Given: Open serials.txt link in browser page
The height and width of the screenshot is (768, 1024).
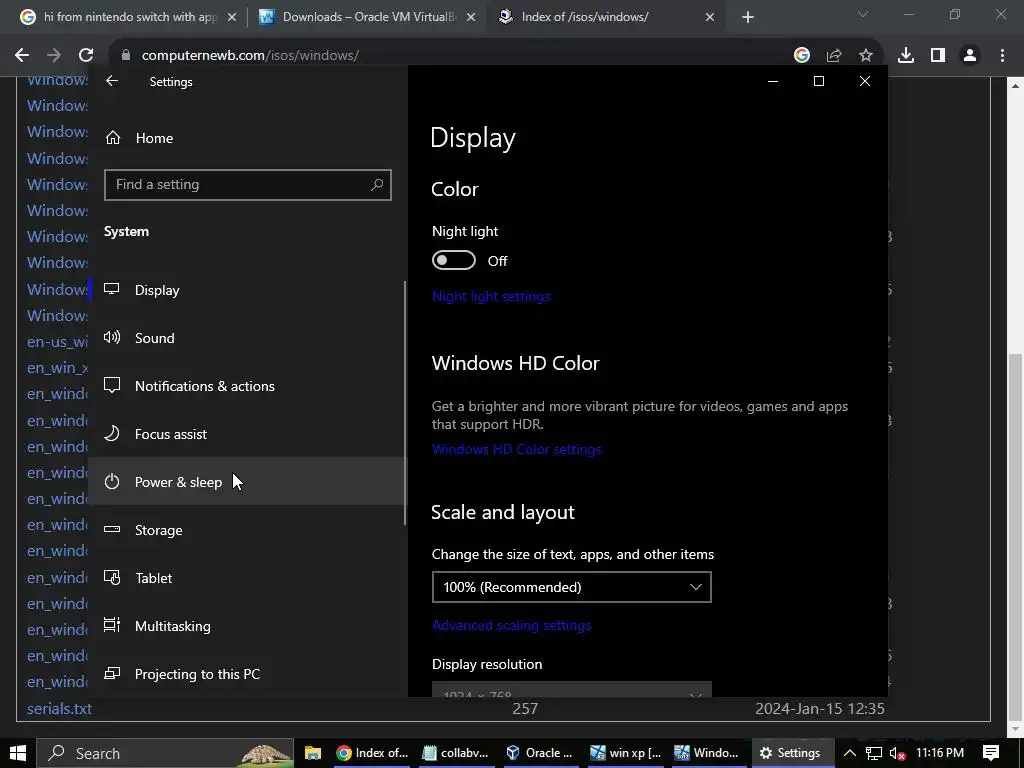Looking at the screenshot, I should tap(59, 709).
